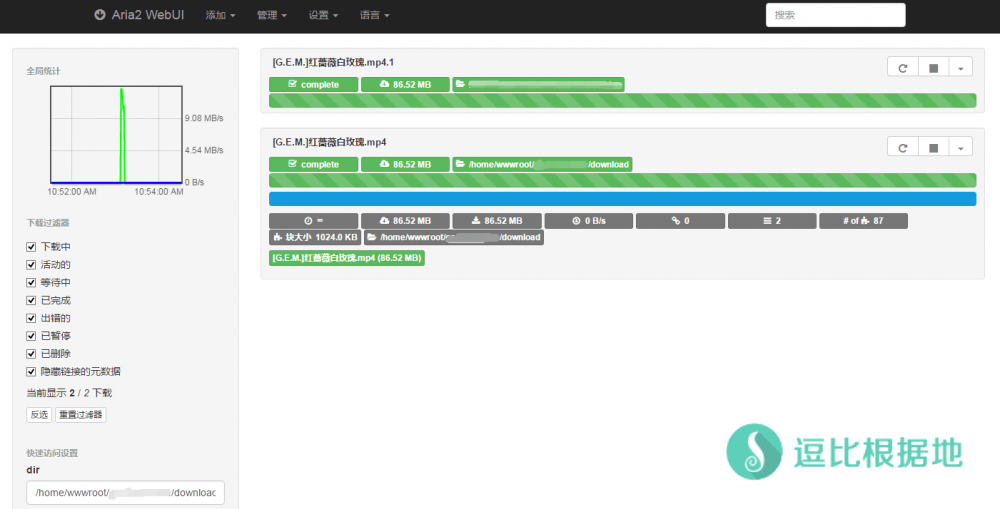Restart the second 红蔷薇白玫瑰.mp4 download
This screenshot has width=1000, height=509.
coord(902,147)
